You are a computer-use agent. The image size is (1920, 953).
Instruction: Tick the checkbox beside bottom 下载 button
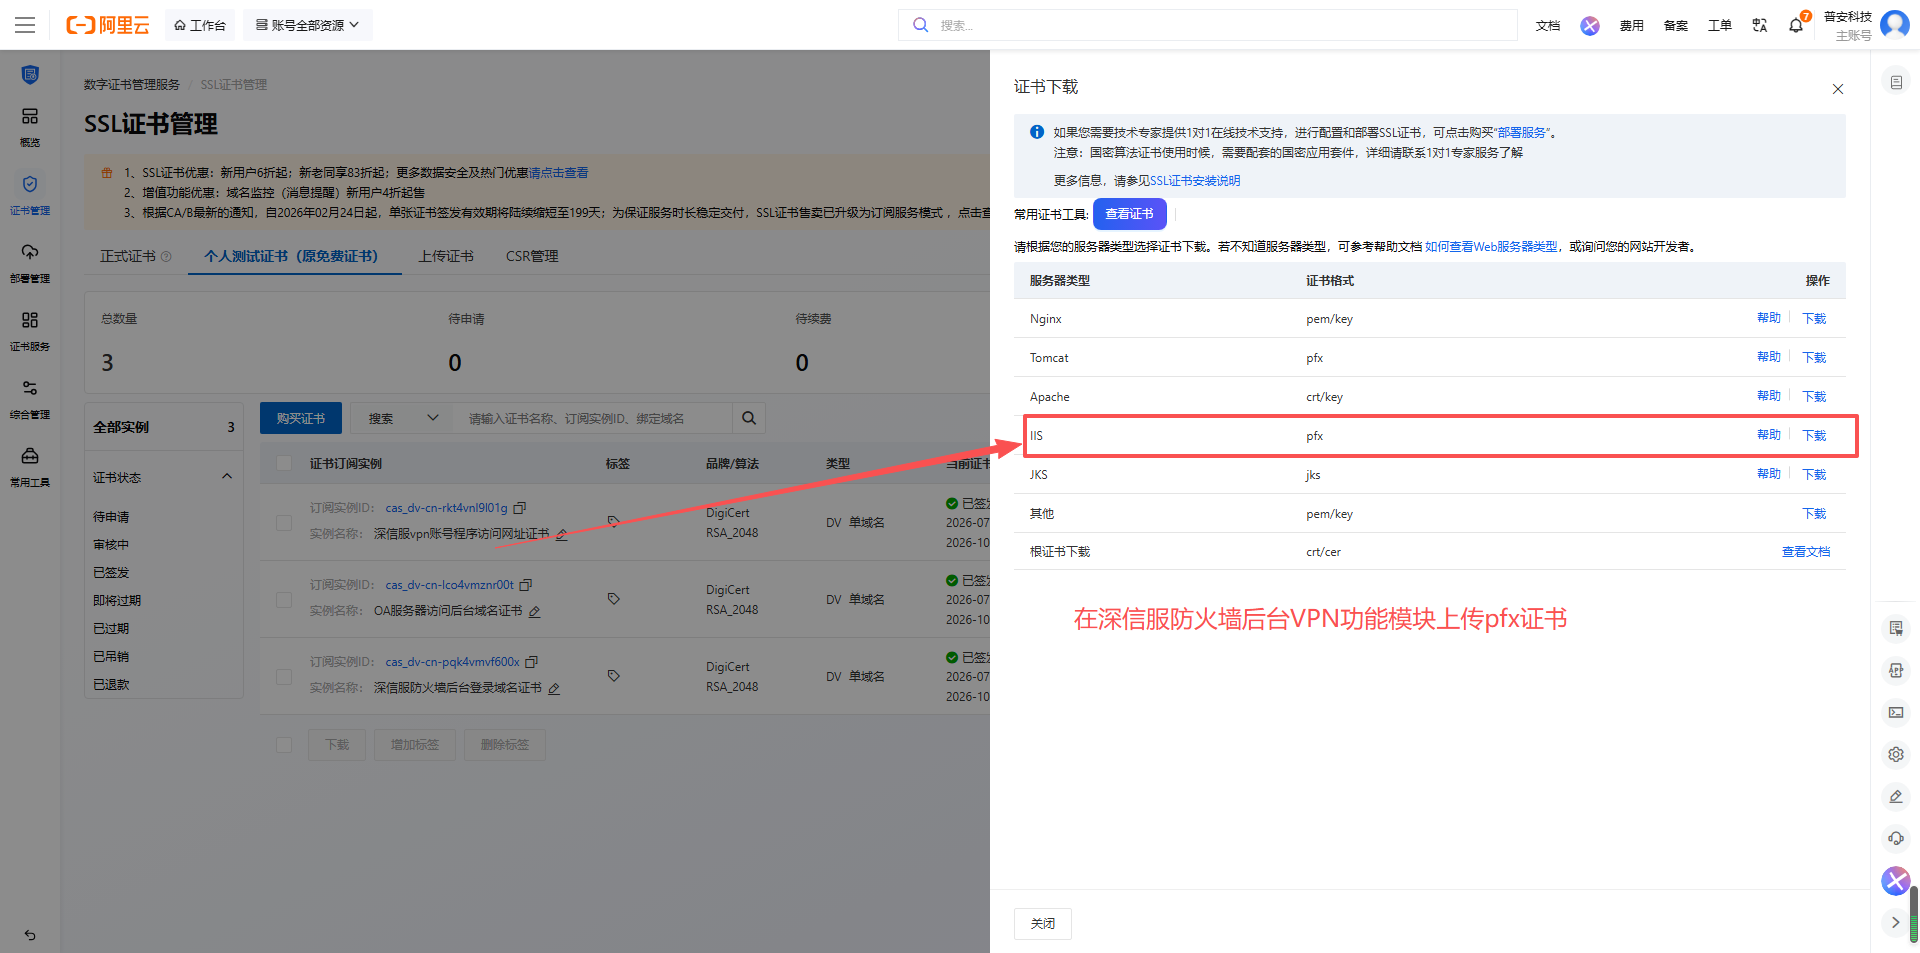pyautogui.click(x=284, y=745)
